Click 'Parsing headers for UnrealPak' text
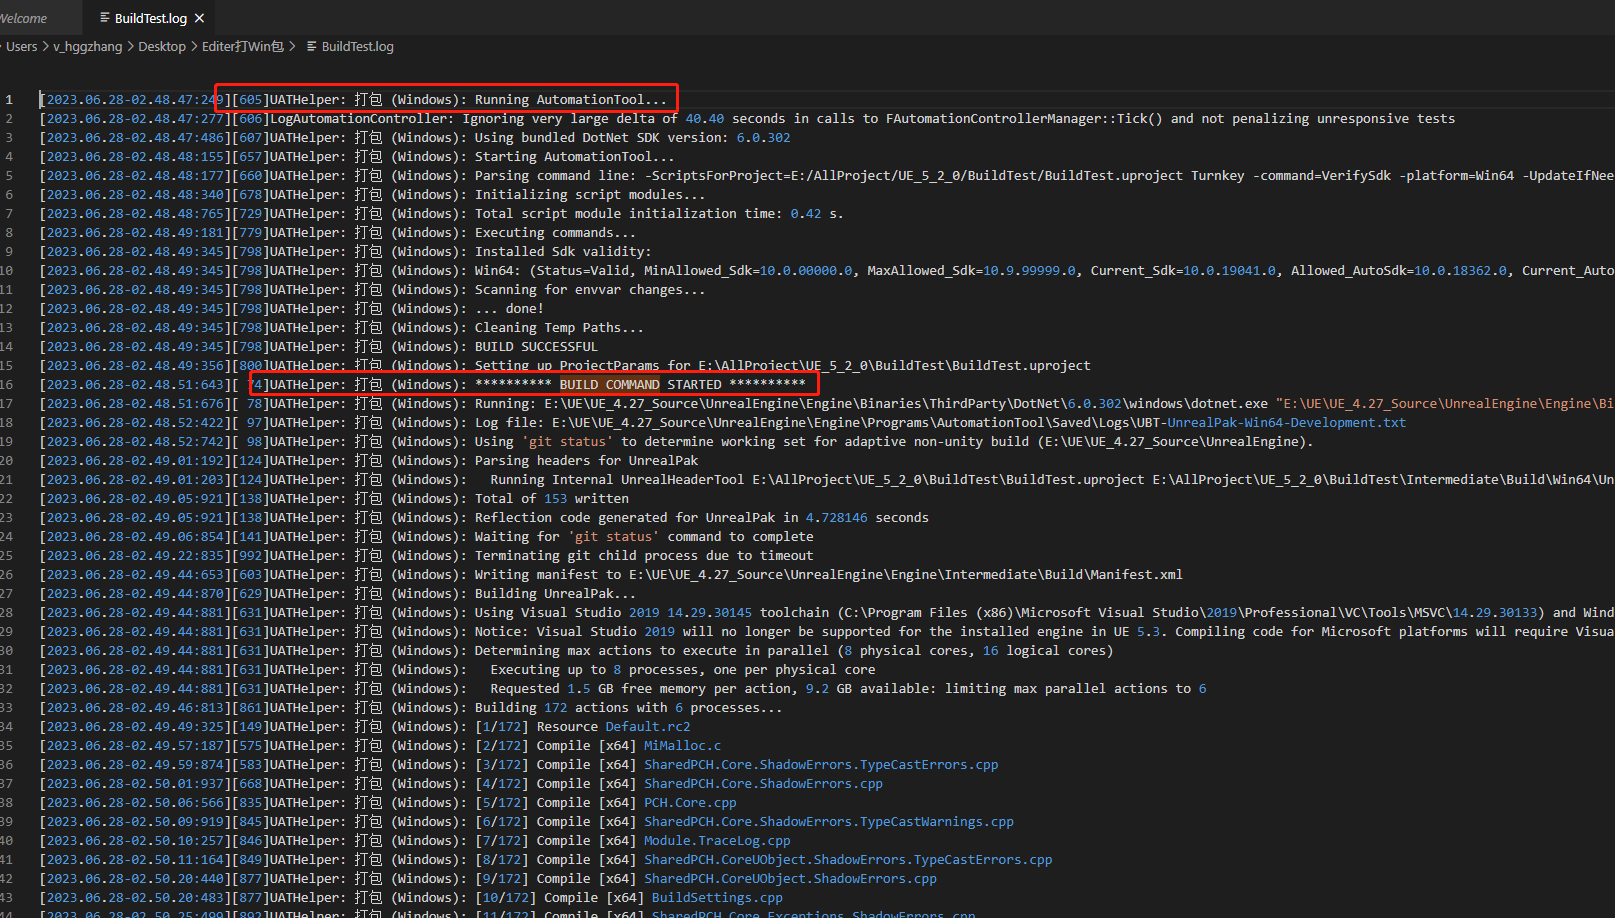This screenshot has width=1615, height=918. coord(586,461)
